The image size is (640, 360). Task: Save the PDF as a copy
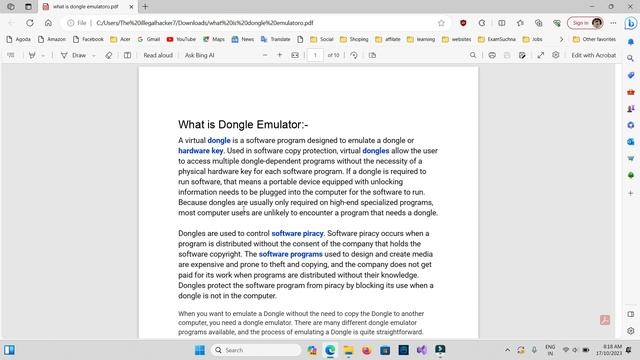point(522,55)
